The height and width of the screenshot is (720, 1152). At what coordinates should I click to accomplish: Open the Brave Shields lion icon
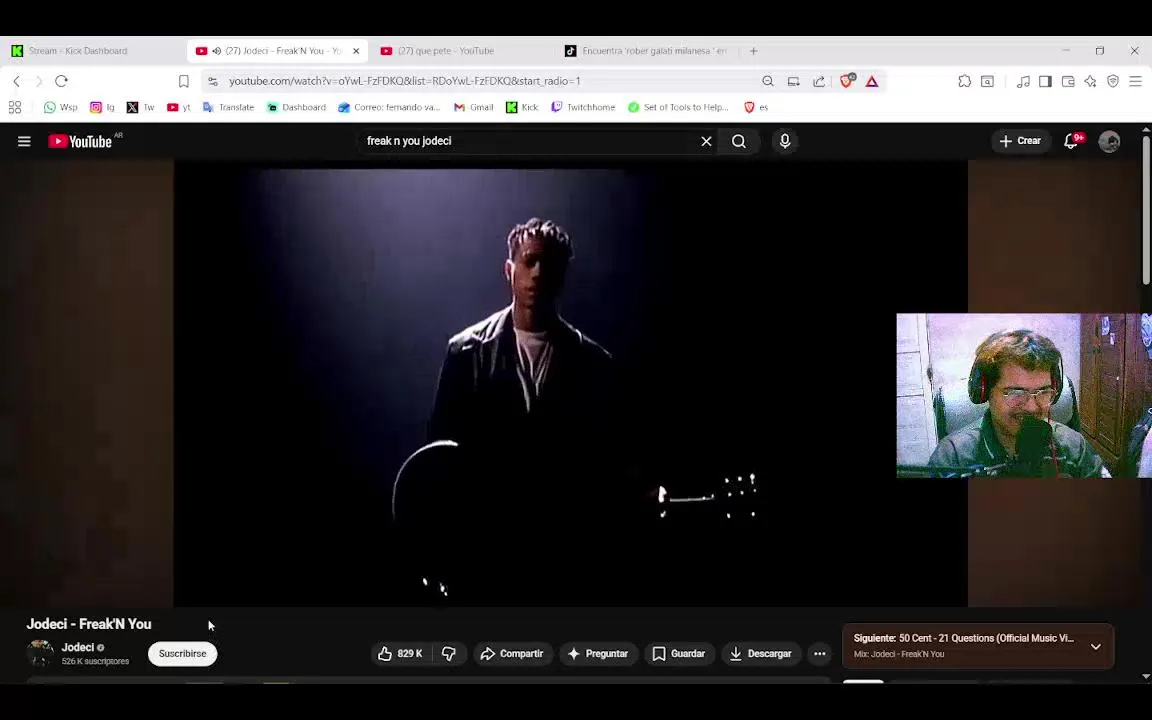847,81
